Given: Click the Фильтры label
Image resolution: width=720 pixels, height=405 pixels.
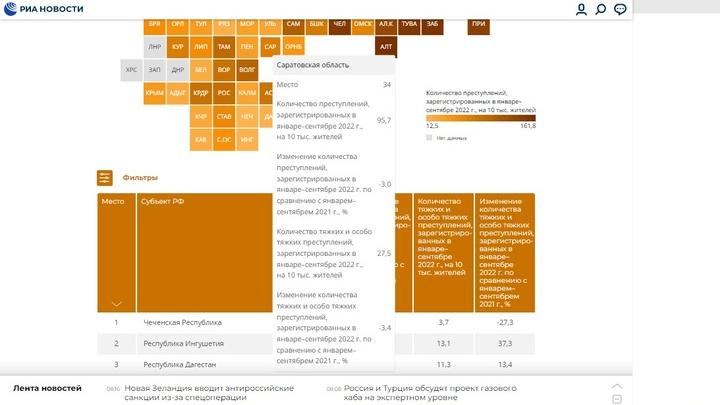Looking at the screenshot, I should [140, 178].
